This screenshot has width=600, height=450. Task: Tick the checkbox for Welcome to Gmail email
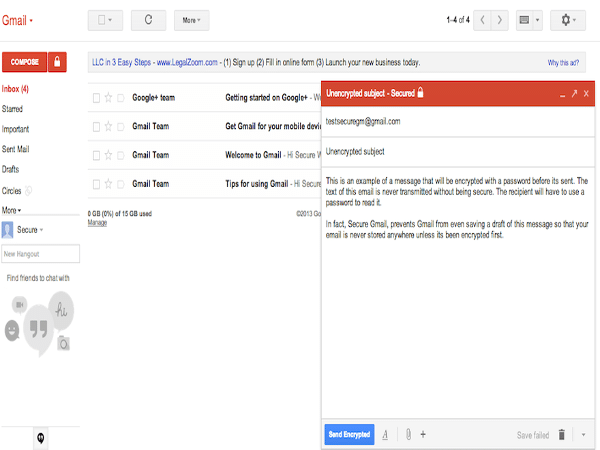pos(96,155)
